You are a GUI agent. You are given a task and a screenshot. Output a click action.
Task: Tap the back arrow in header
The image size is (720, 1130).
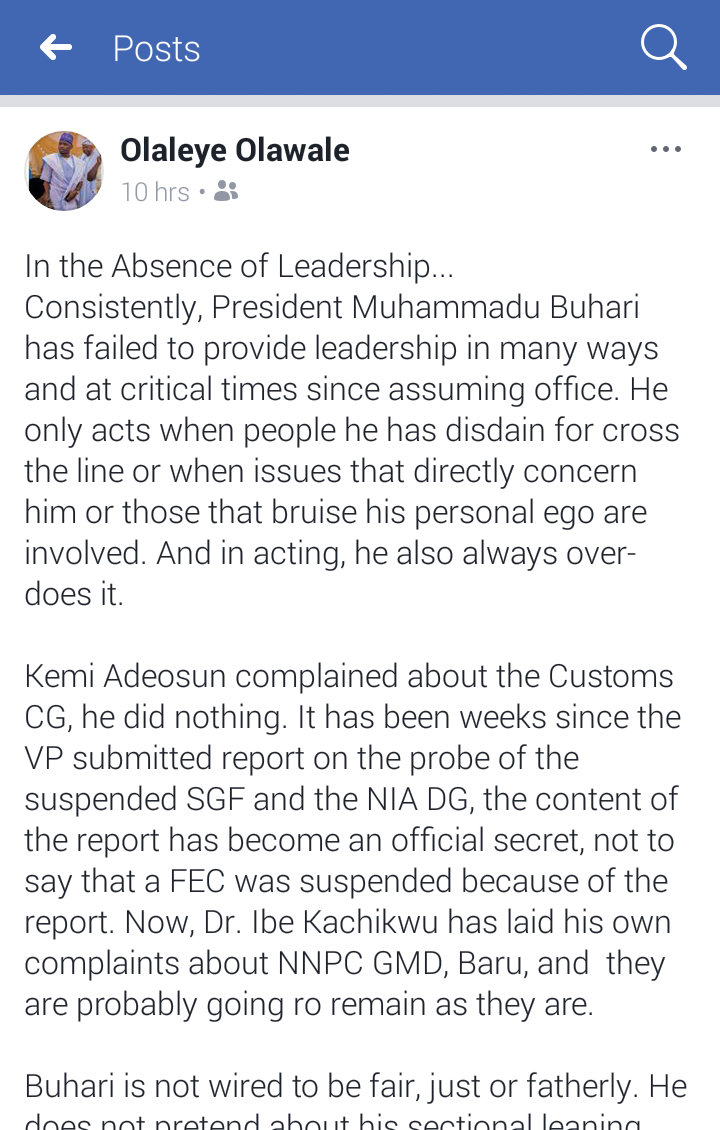(56, 47)
